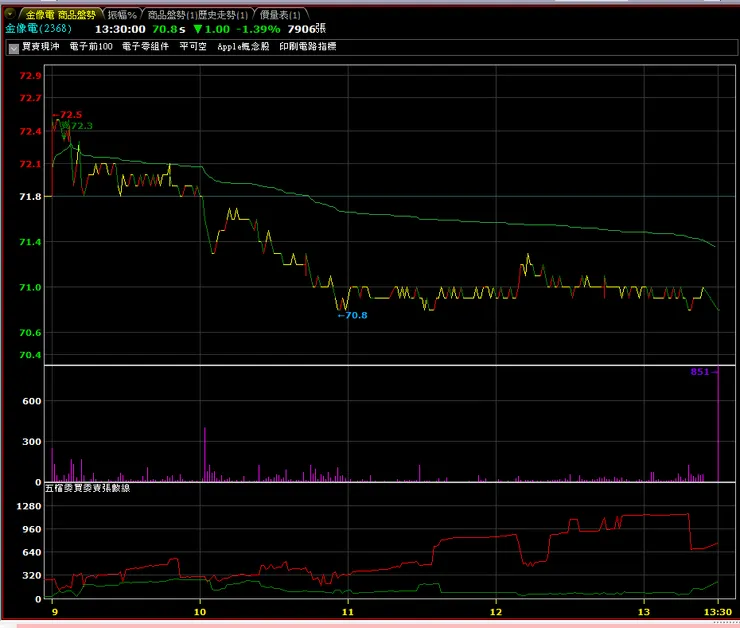Image resolution: width=740 pixels, height=628 pixels.
Task: Switch to the 振幅% tab
Action: pyautogui.click(x=122, y=15)
